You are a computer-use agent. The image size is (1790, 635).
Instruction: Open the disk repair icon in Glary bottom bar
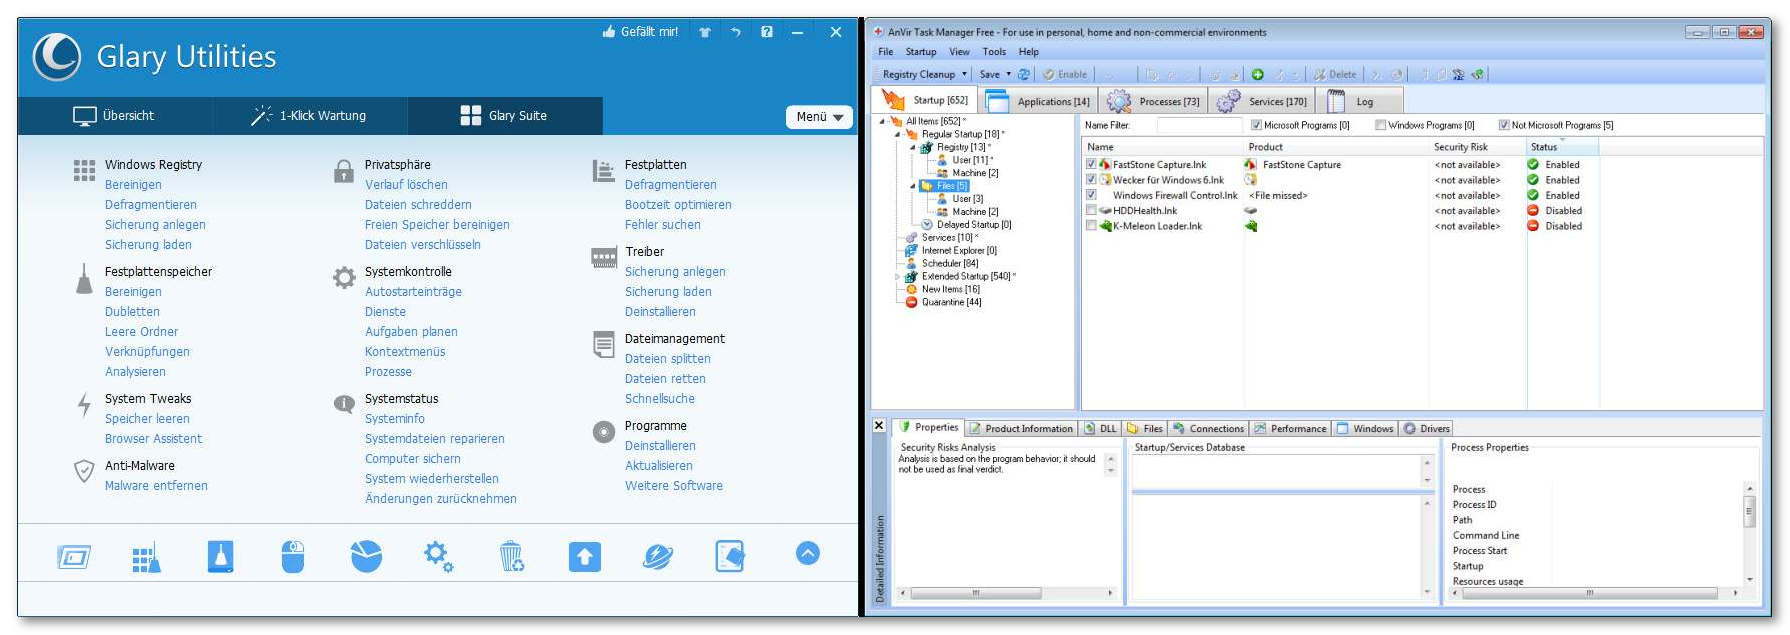coord(74,557)
